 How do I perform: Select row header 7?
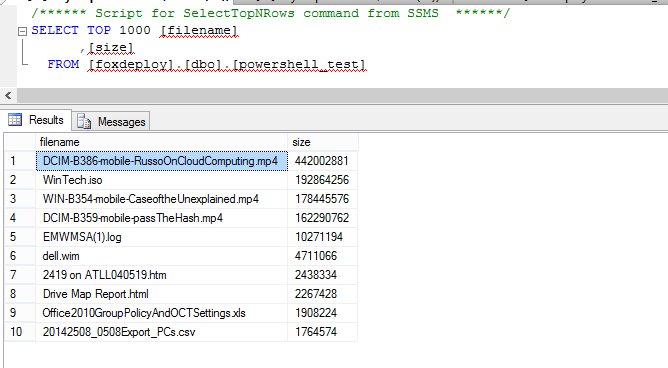(20, 275)
